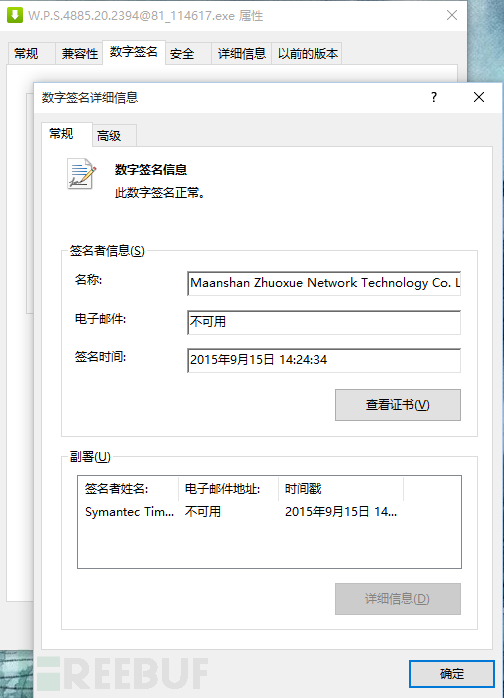
Task: Close the 属性 properties window
Action: [452, 16]
